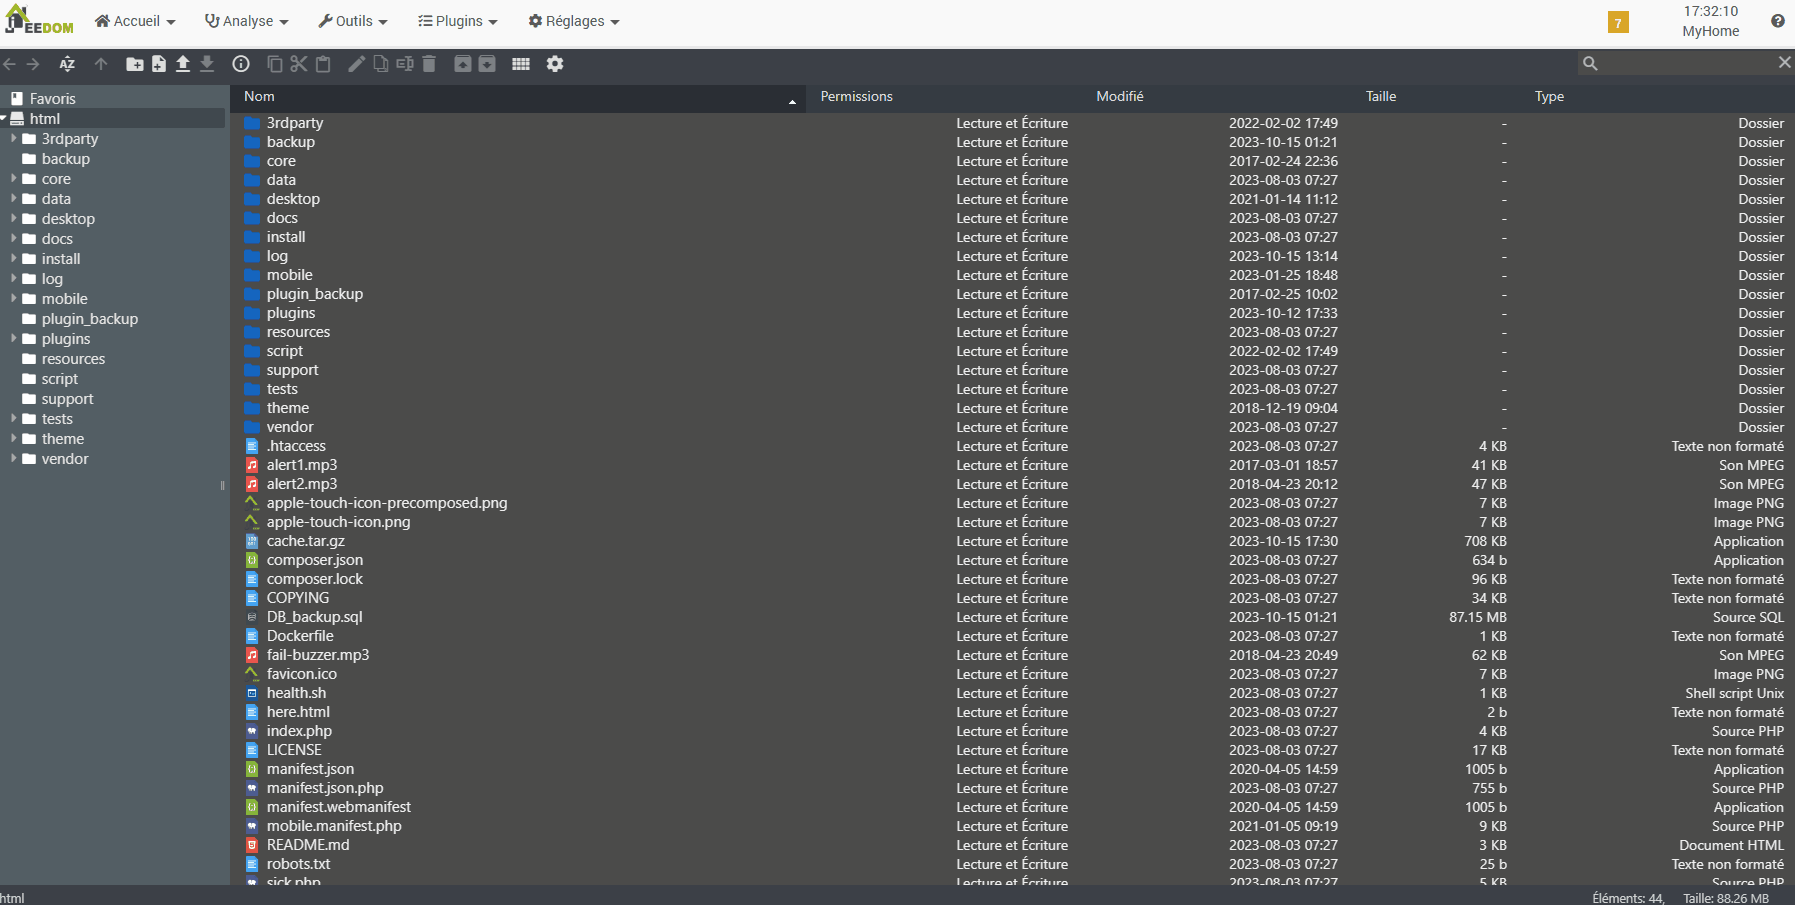Select index.php in the file list

point(1012,731)
